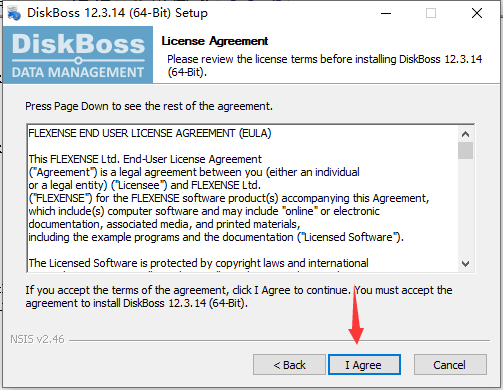Click the DiskBoss Data Management logo banner
503x390 pixels.
pyautogui.click(x=78, y=55)
